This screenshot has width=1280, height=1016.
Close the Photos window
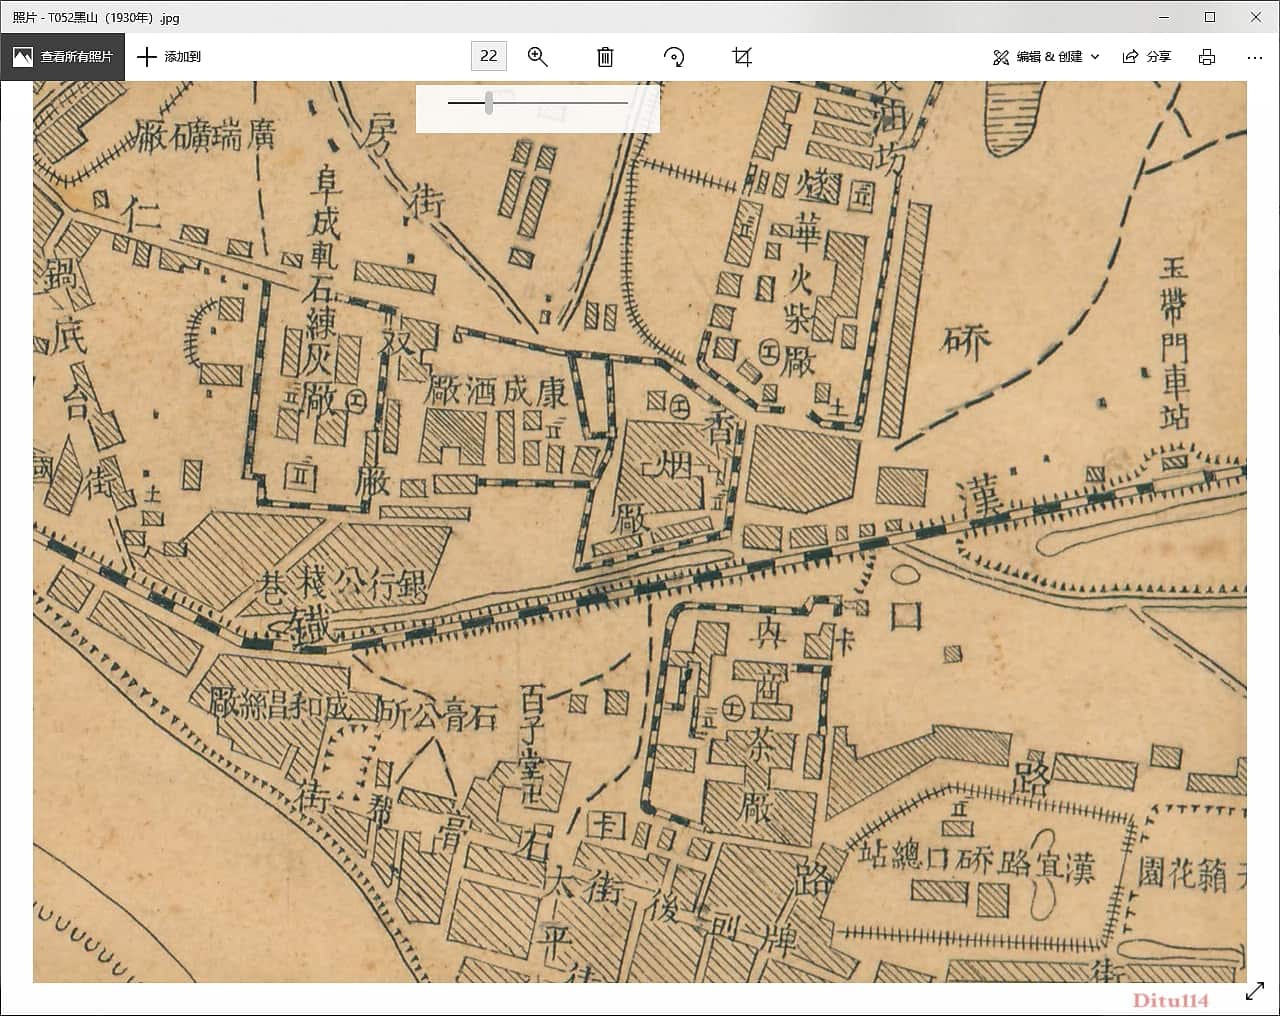tap(1256, 17)
